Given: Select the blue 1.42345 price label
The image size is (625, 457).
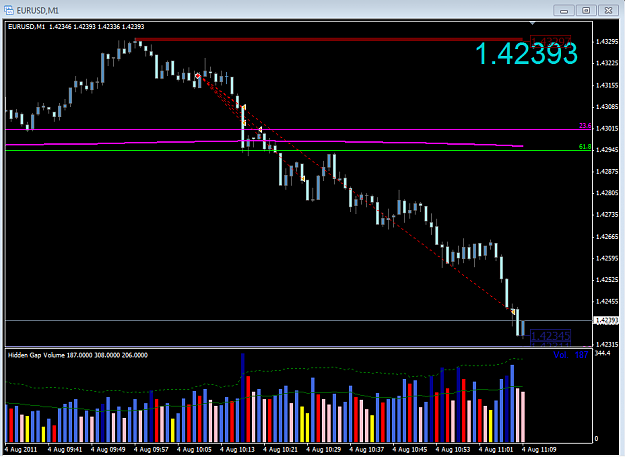Looking at the screenshot, I should click(550, 335).
